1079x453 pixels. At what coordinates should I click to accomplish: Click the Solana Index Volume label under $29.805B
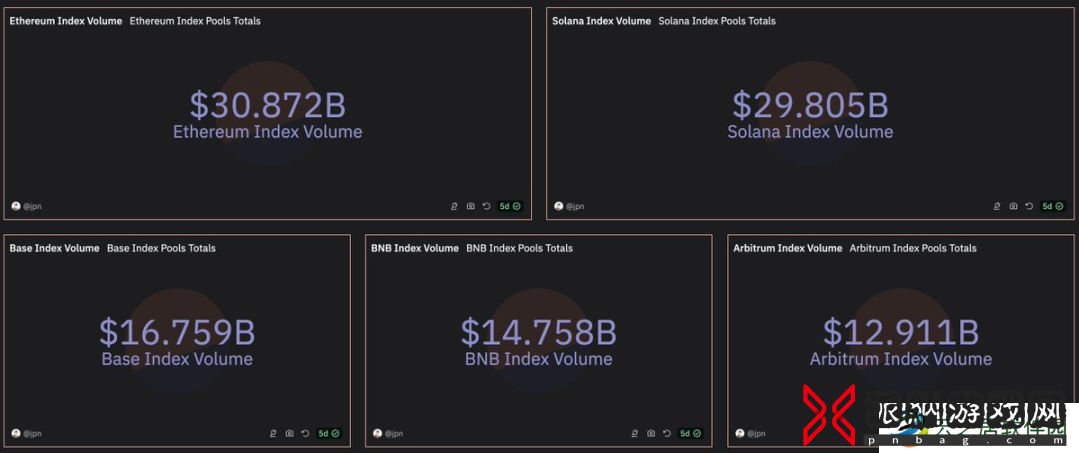tap(811, 131)
